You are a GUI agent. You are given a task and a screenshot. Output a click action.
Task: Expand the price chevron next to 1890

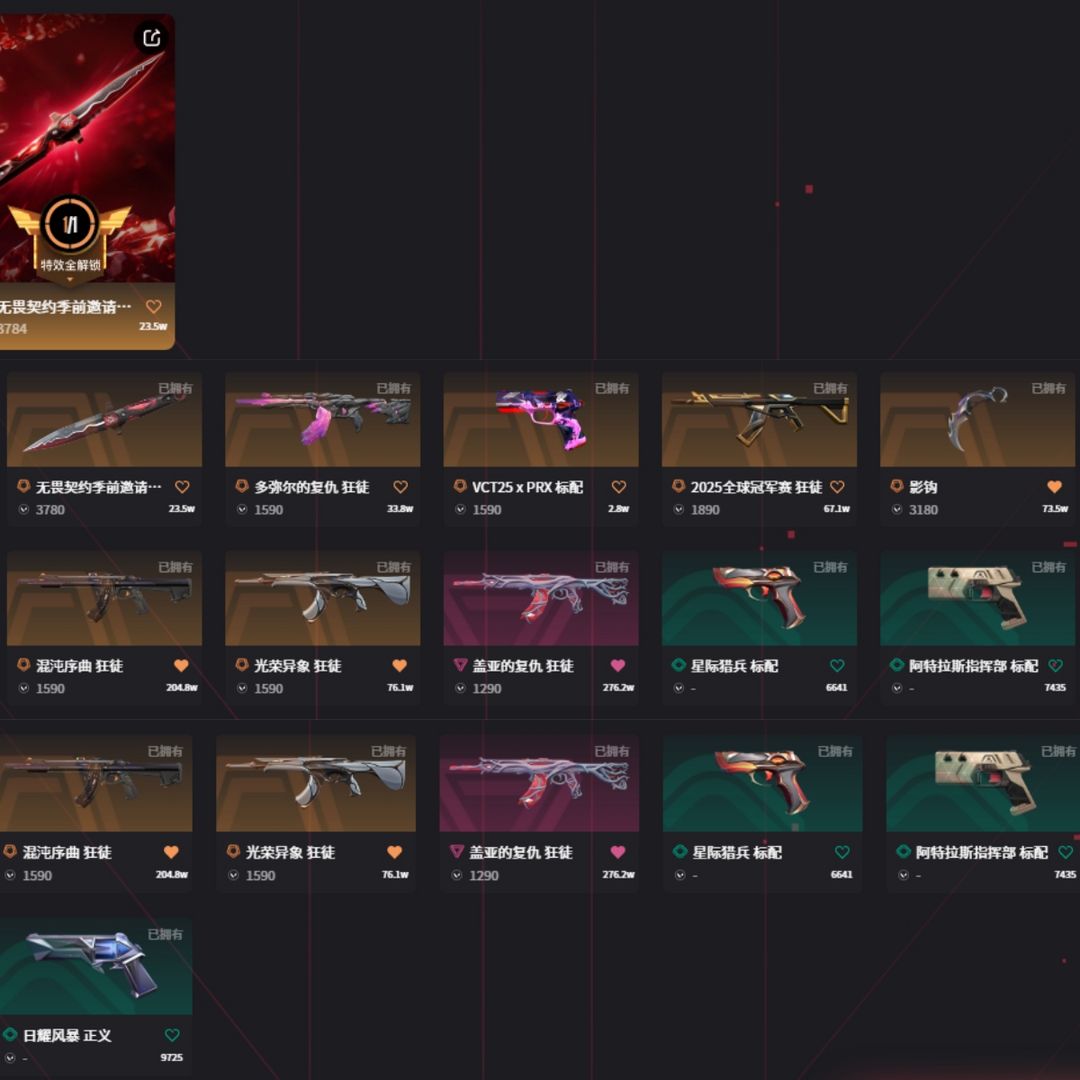(678, 510)
